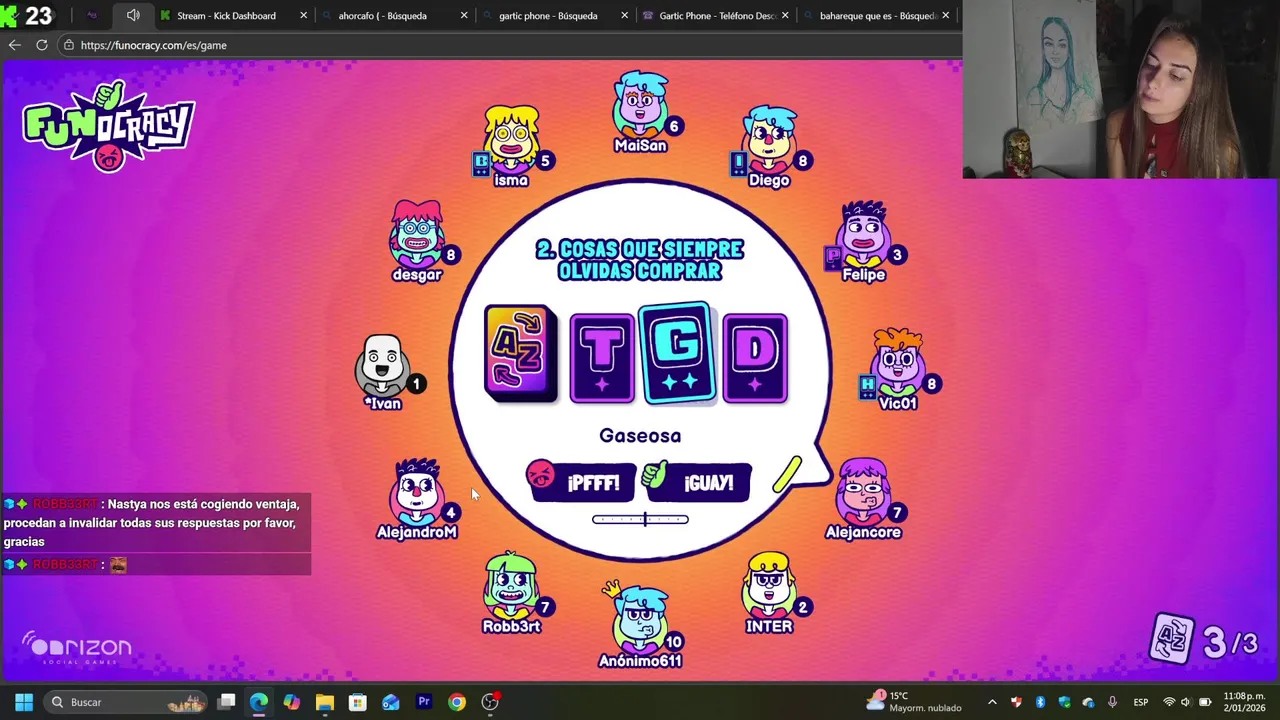Reload the page with the refresh icon

(42, 45)
